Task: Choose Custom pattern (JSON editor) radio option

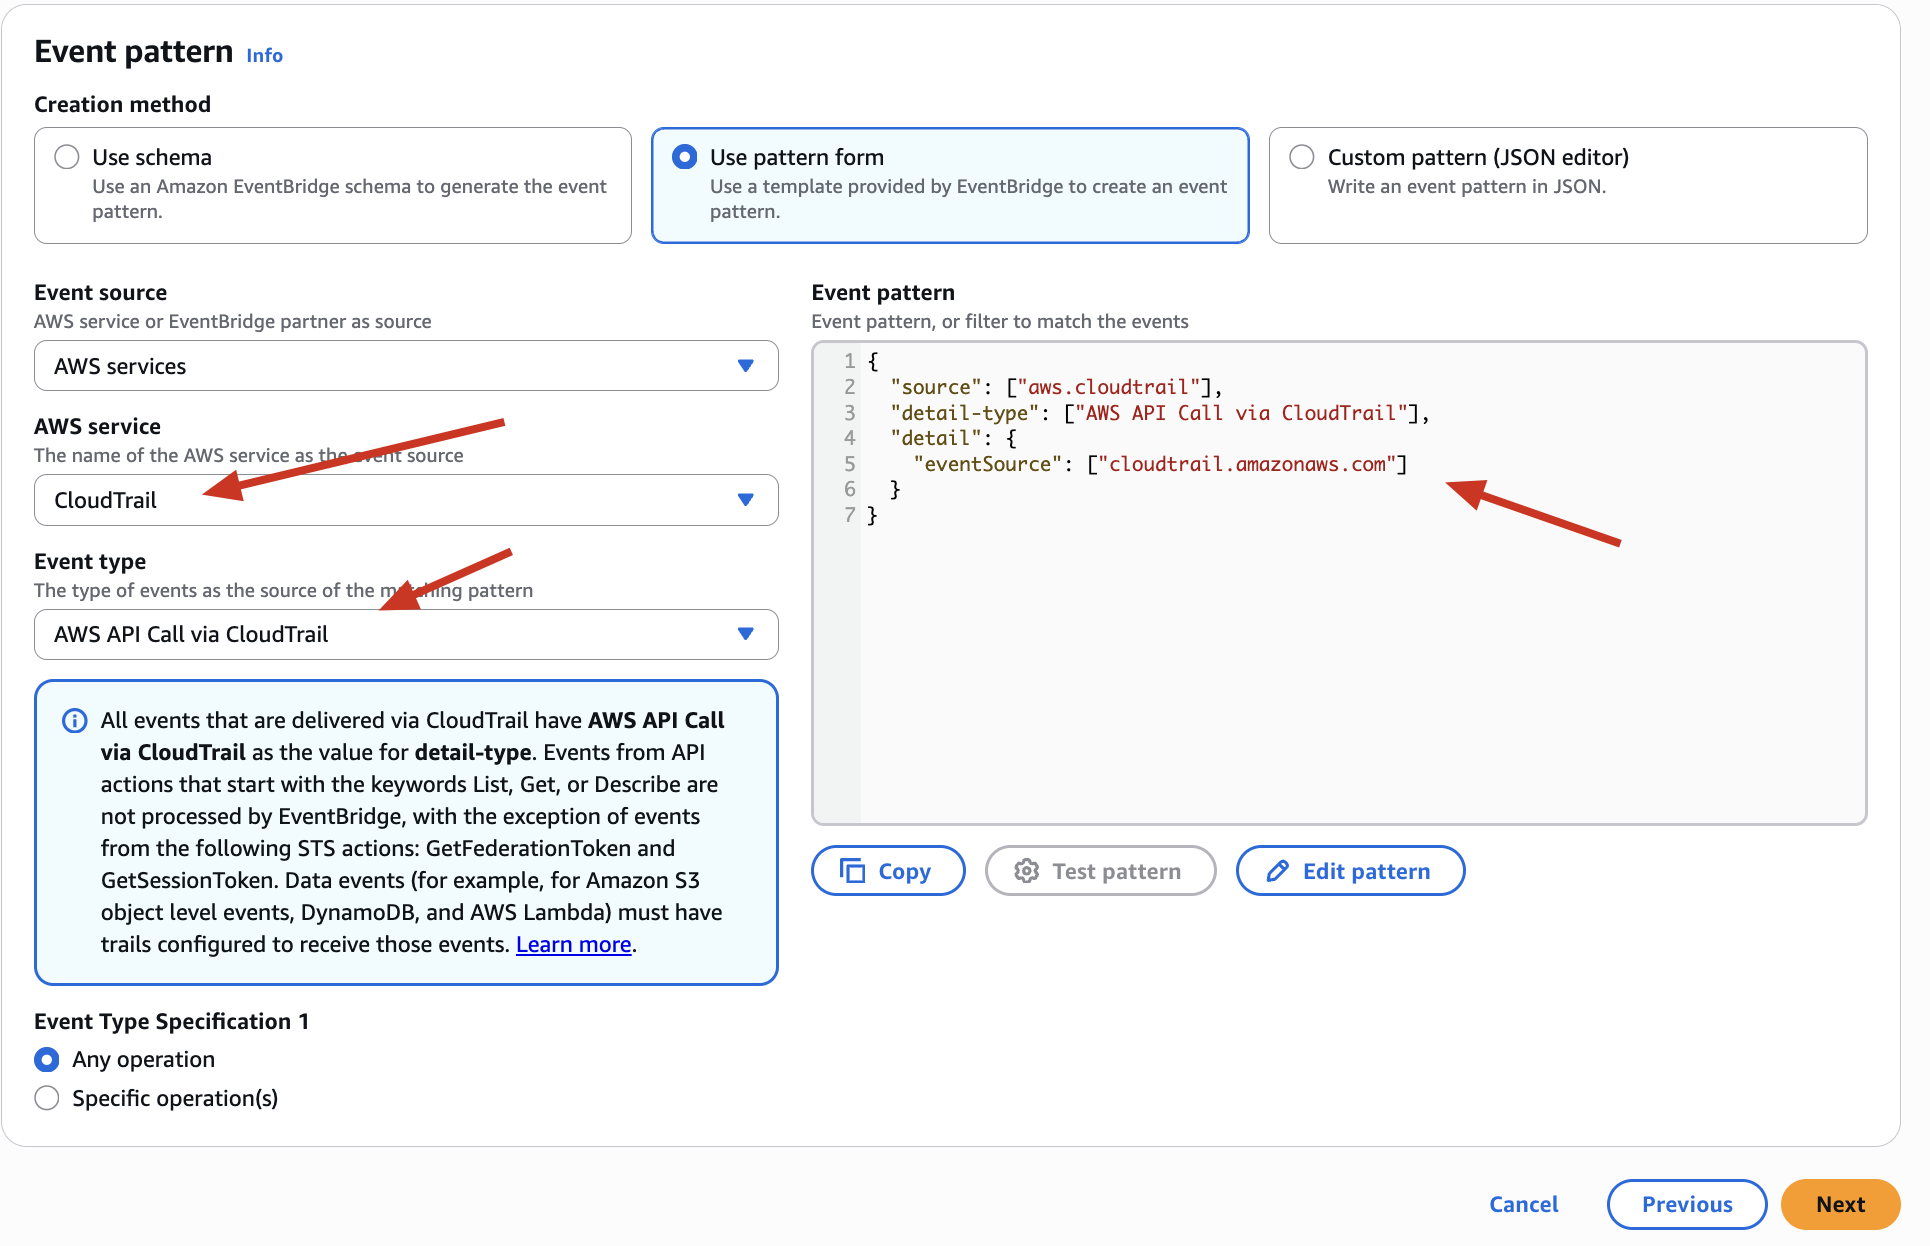Action: [x=1302, y=157]
